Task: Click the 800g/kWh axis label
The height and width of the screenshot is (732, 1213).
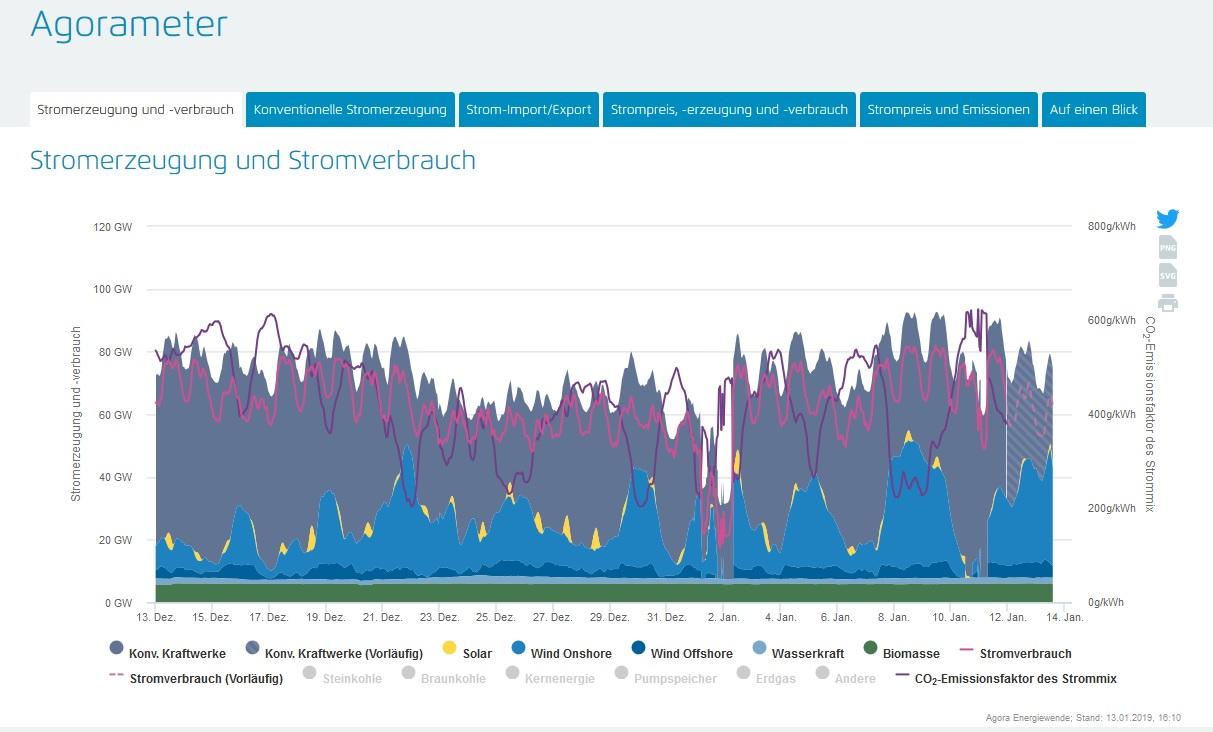Action: click(1112, 227)
